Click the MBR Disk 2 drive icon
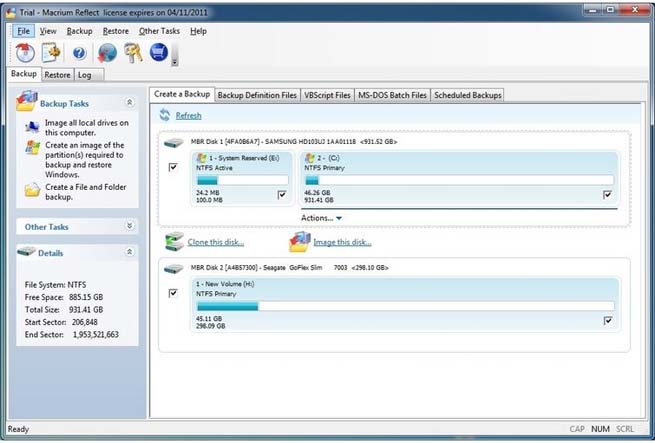The image size is (655, 443). pos(174,269)
